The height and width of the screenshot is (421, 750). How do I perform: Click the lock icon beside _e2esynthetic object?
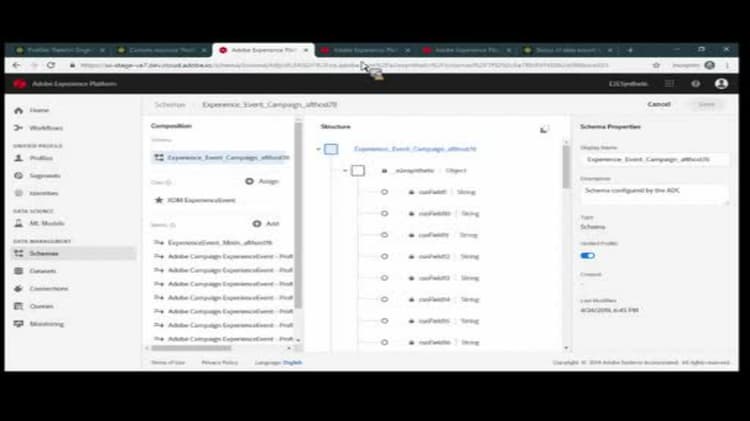[x=384, y=171]
